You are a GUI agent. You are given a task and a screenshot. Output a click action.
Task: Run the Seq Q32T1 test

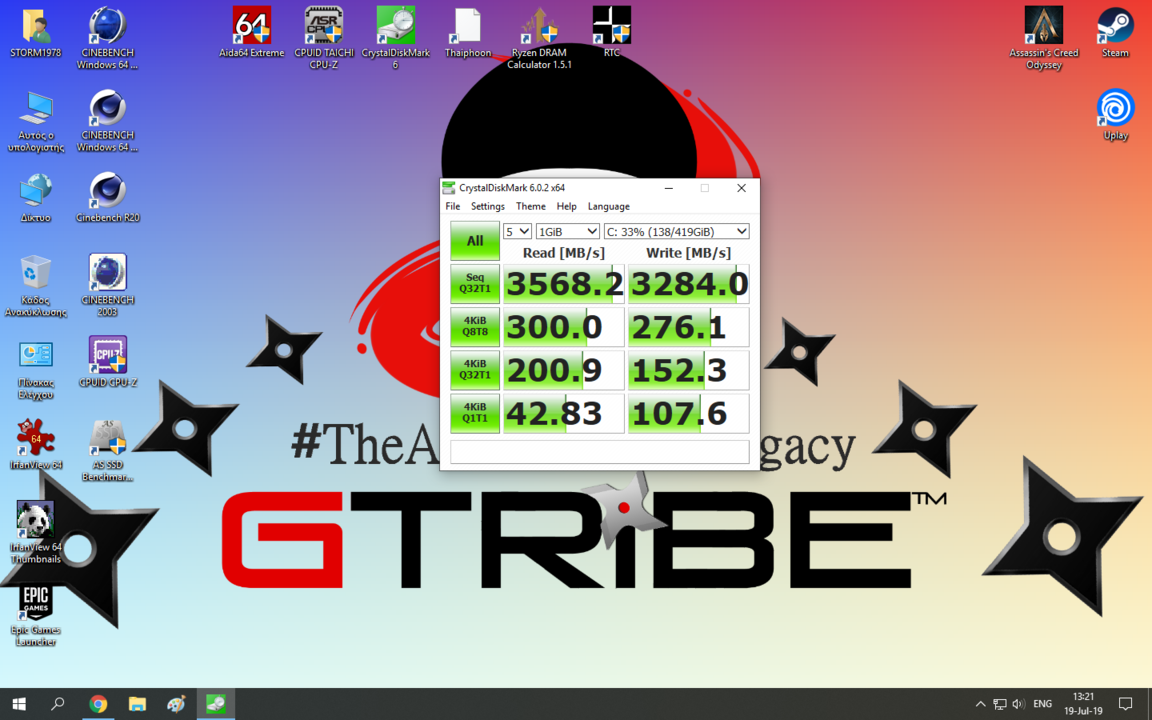pos(475,284)
